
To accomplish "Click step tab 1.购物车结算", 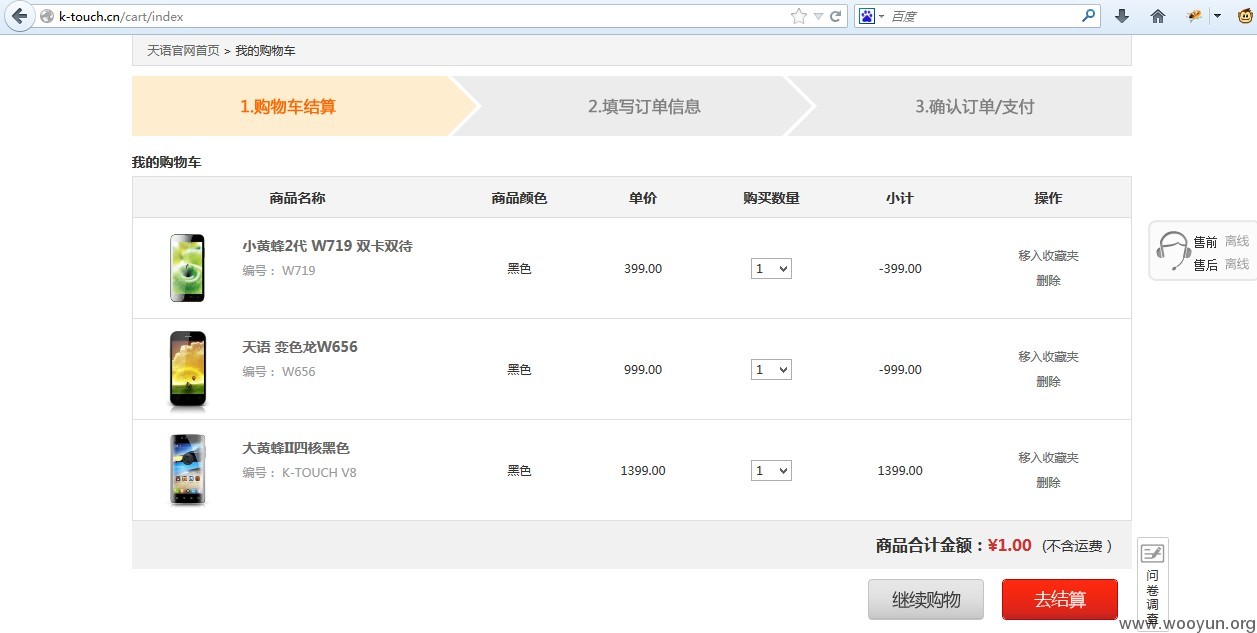I will pyautogui.click(x=288, y=106).
